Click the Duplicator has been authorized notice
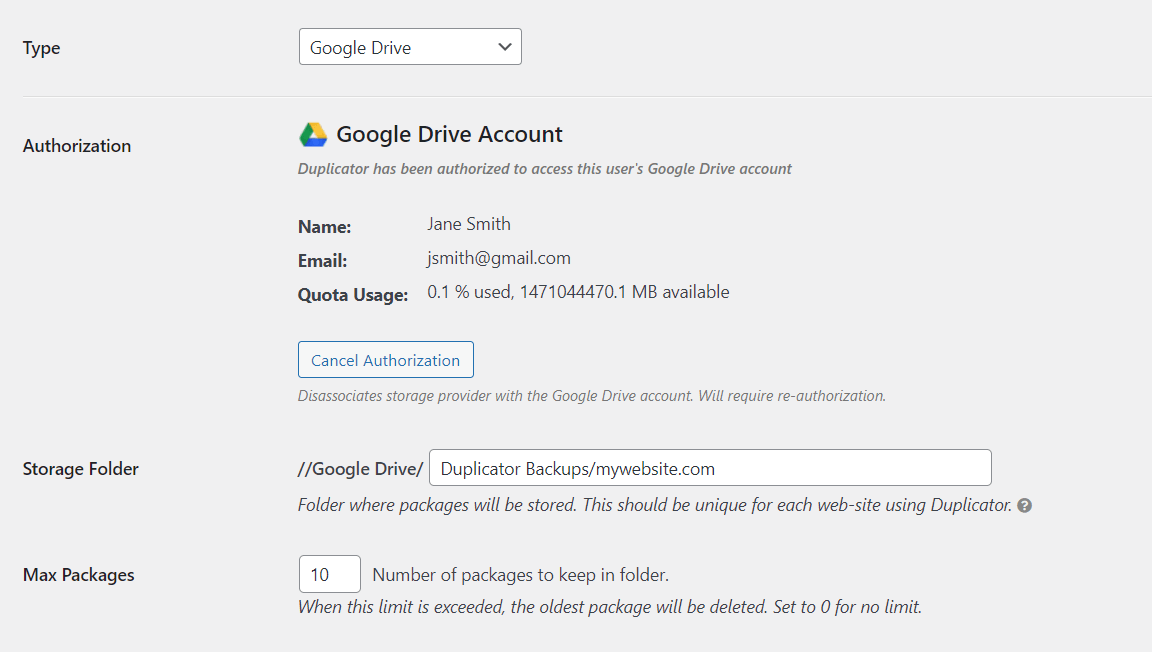The image size is (1152, 652). tap(544, 169)
